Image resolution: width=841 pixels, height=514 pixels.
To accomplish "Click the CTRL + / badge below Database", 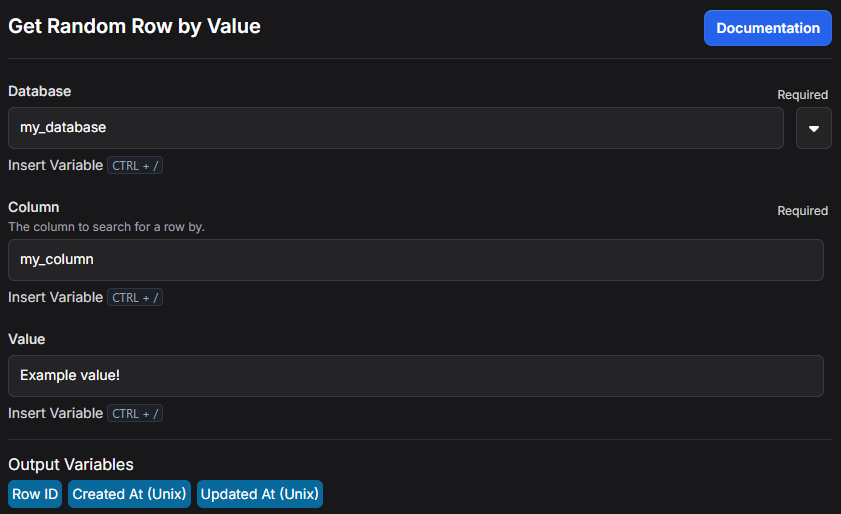I will pyautogui.click(x=135, y=165).
